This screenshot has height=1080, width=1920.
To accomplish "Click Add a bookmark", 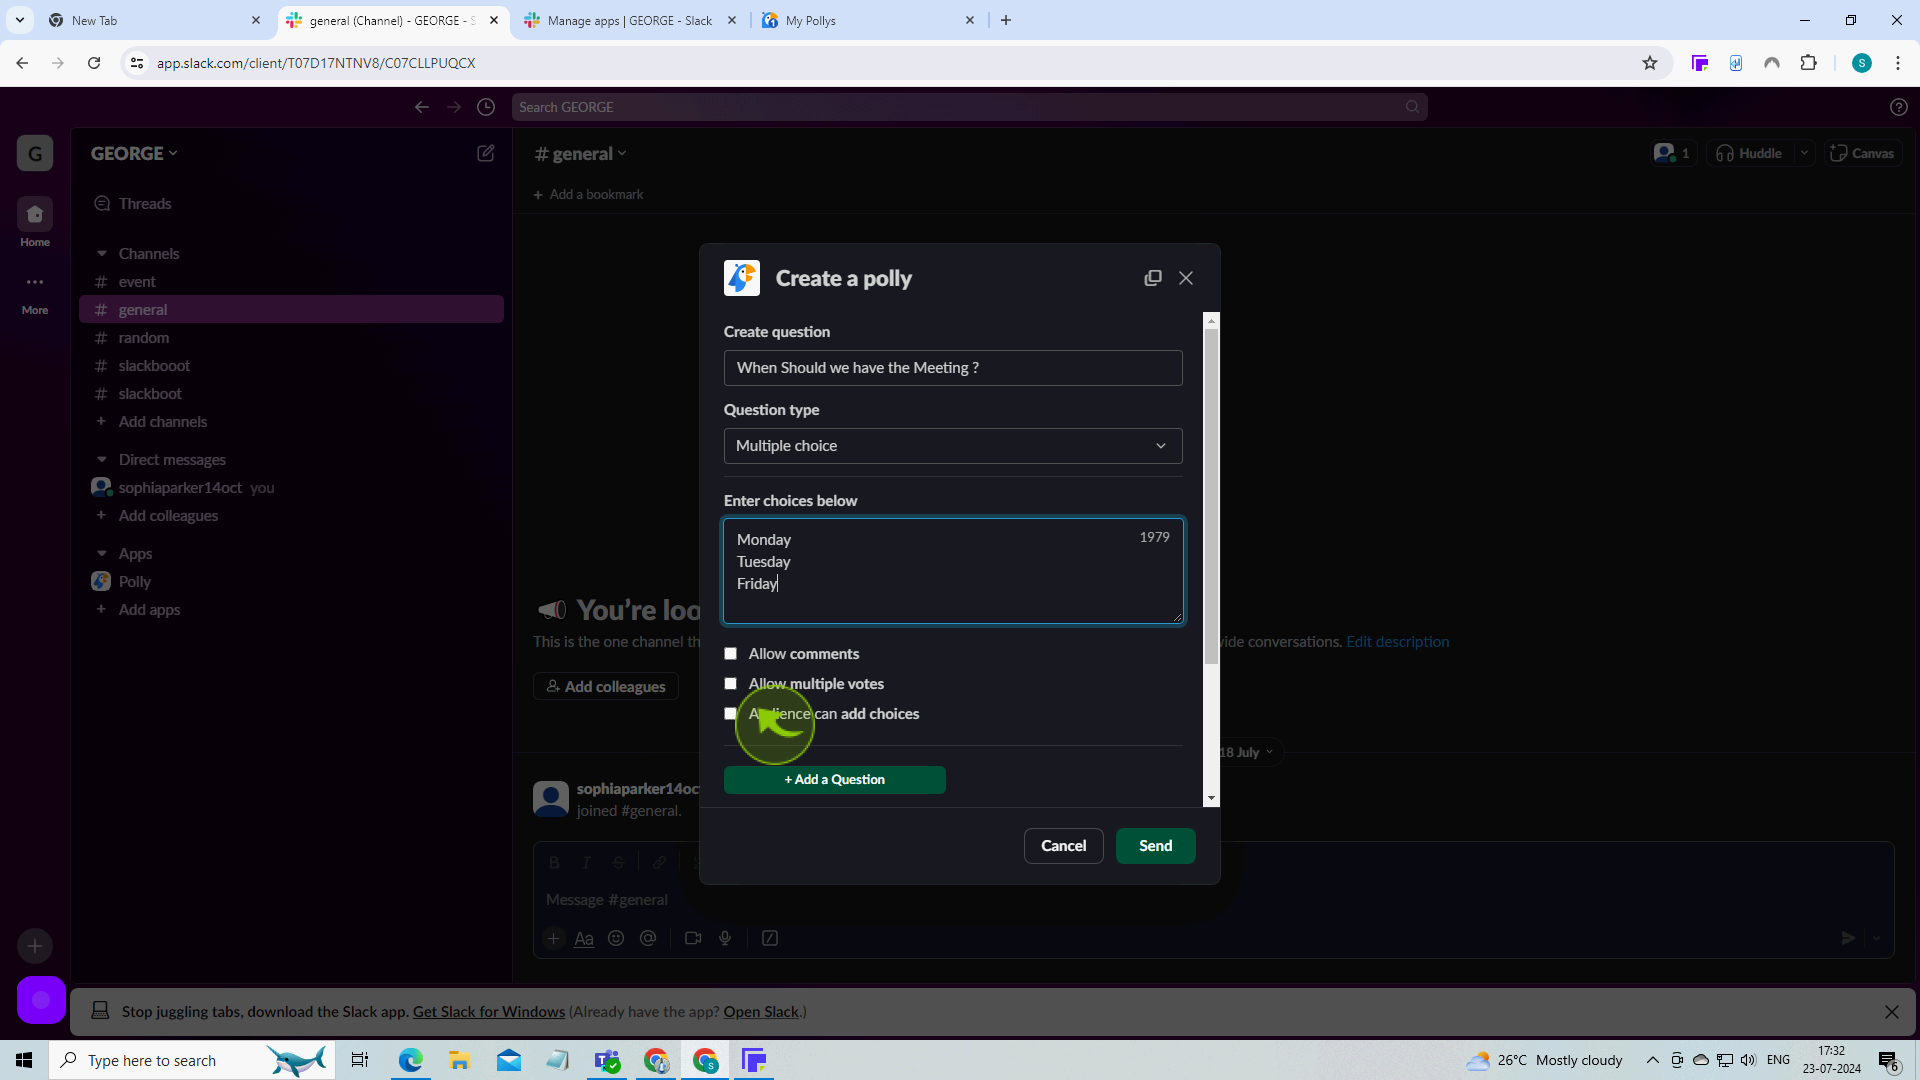I will [x=588, y=195].
